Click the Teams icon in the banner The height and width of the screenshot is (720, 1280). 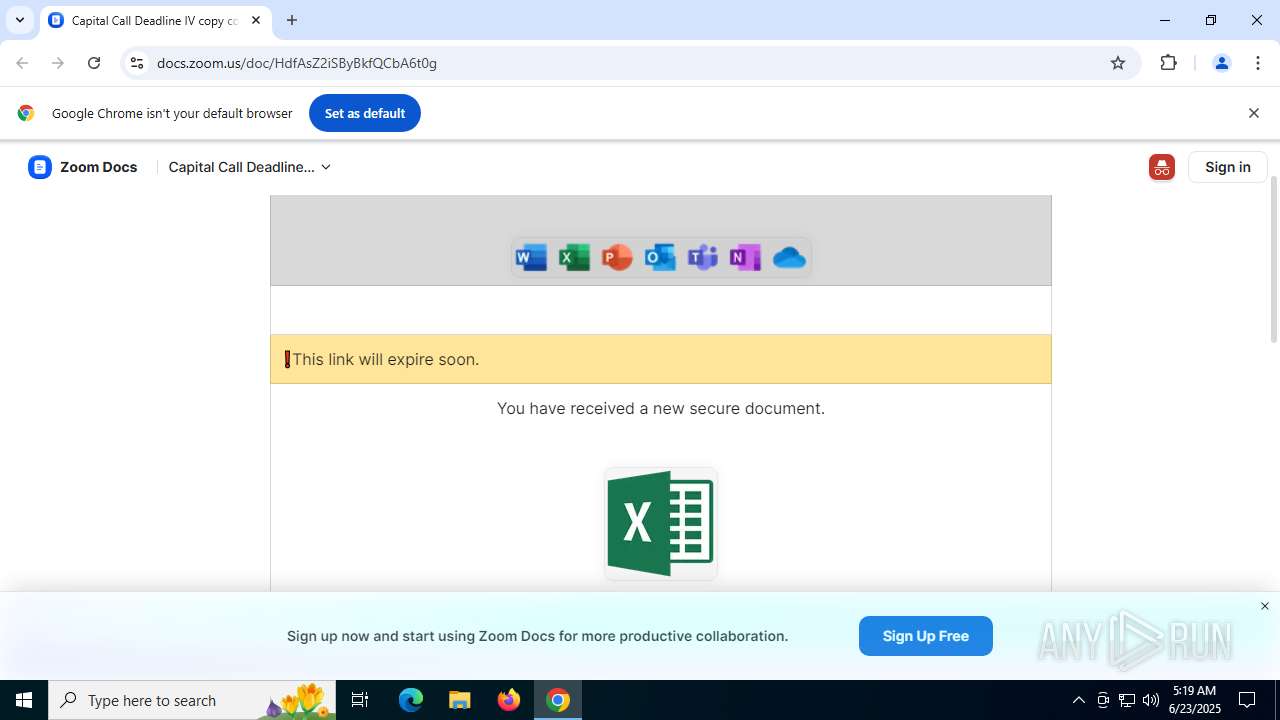point(703,258)
